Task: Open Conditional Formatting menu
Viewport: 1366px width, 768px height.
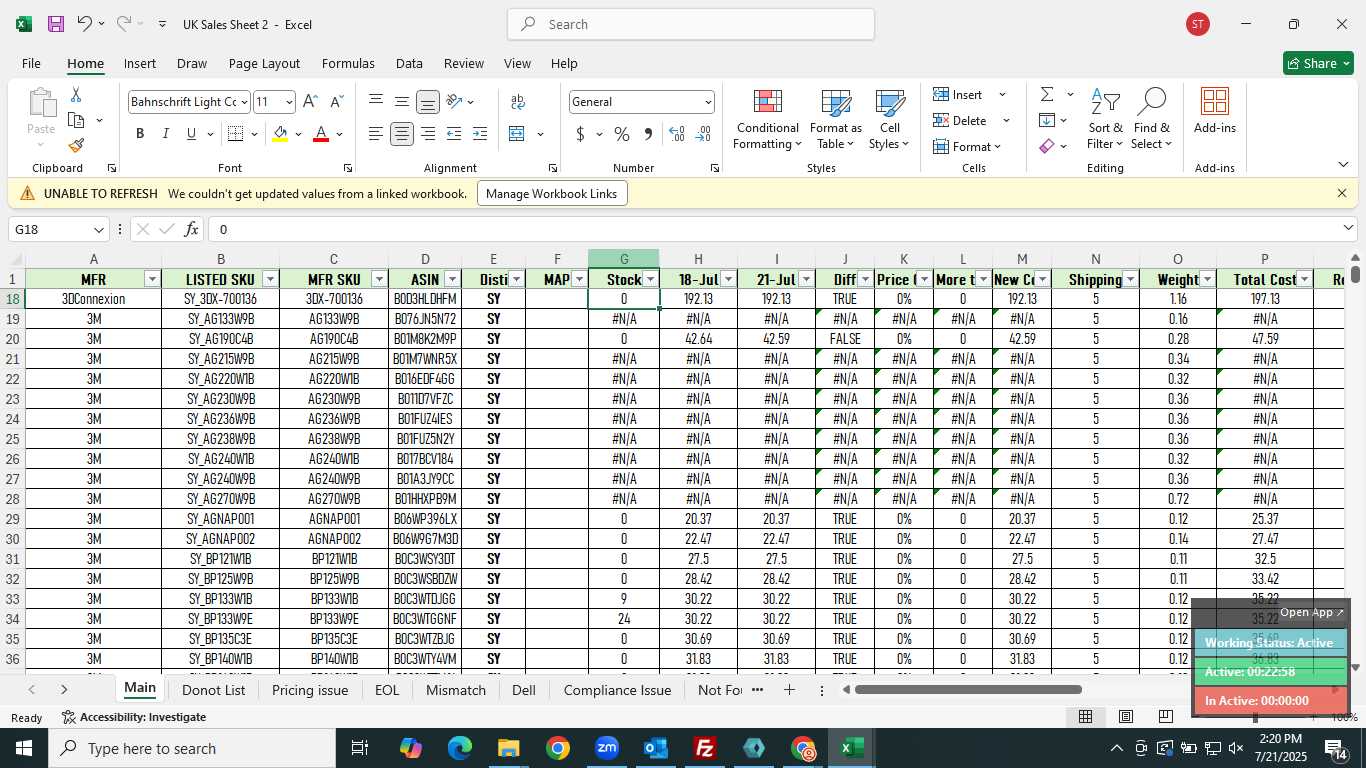Action: point(767,120)
